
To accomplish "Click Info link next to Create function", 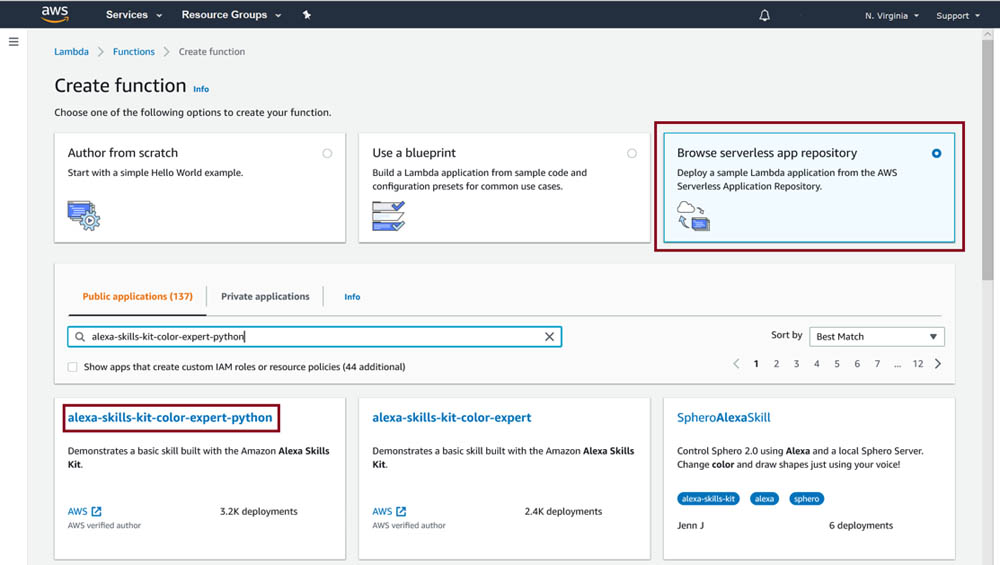I will point(201,89).
